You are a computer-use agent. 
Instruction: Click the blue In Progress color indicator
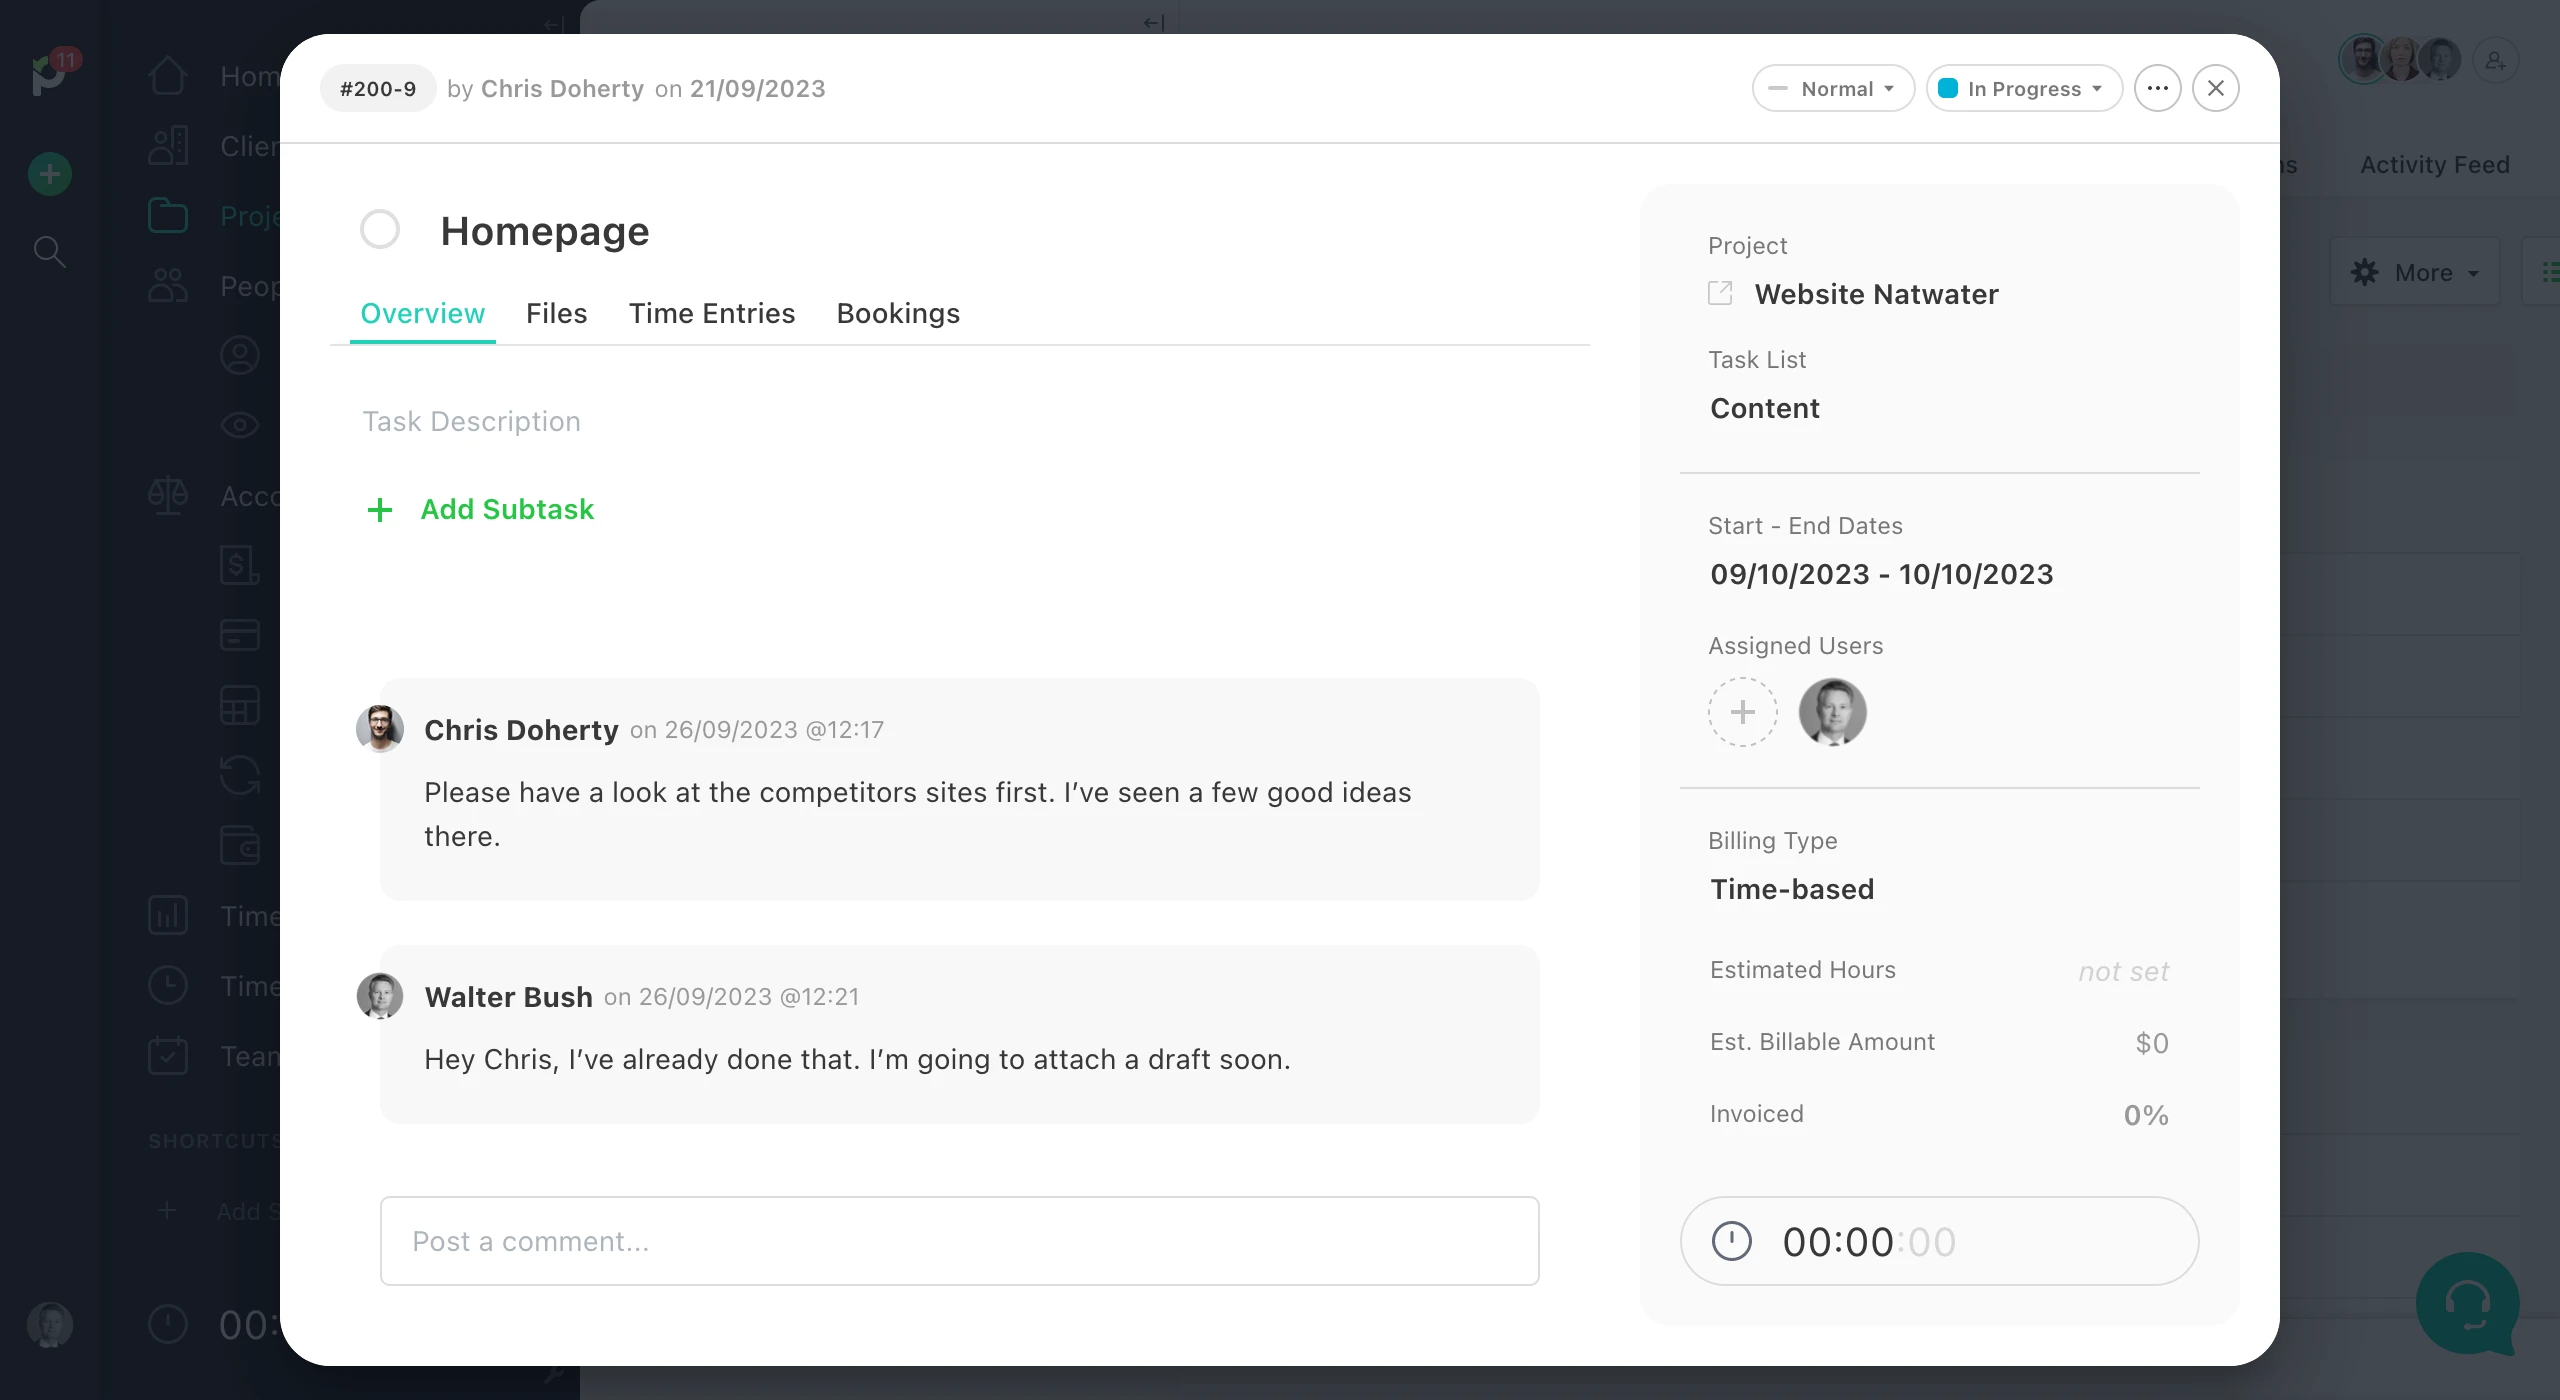[1947, 88]
